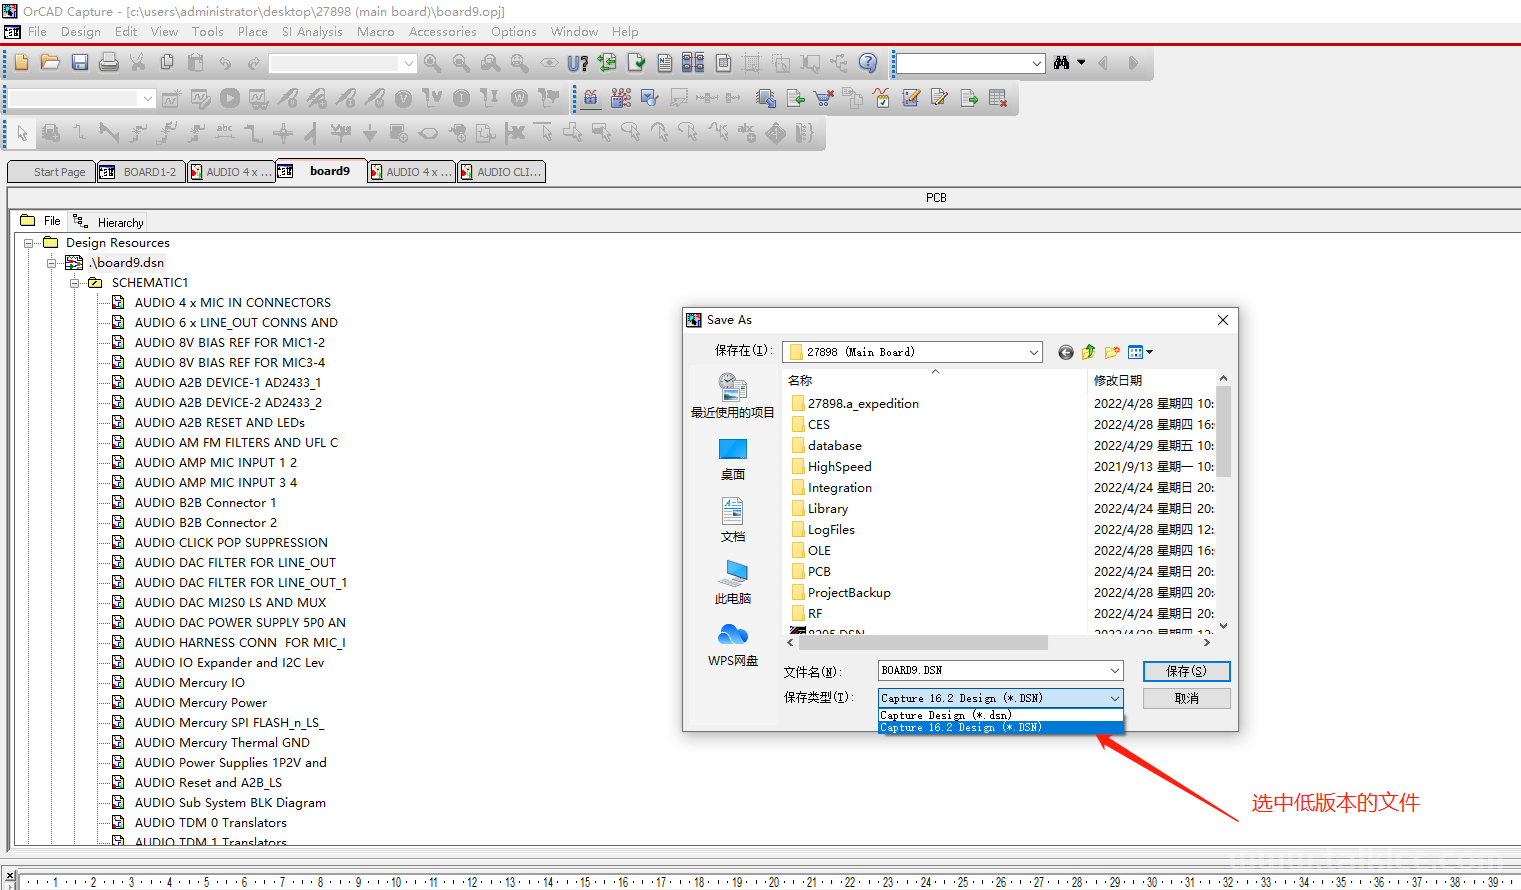The height and width of the screenshot is (890, 1521).
Task: Open the Accessories menu
Action: click(442, 32)
